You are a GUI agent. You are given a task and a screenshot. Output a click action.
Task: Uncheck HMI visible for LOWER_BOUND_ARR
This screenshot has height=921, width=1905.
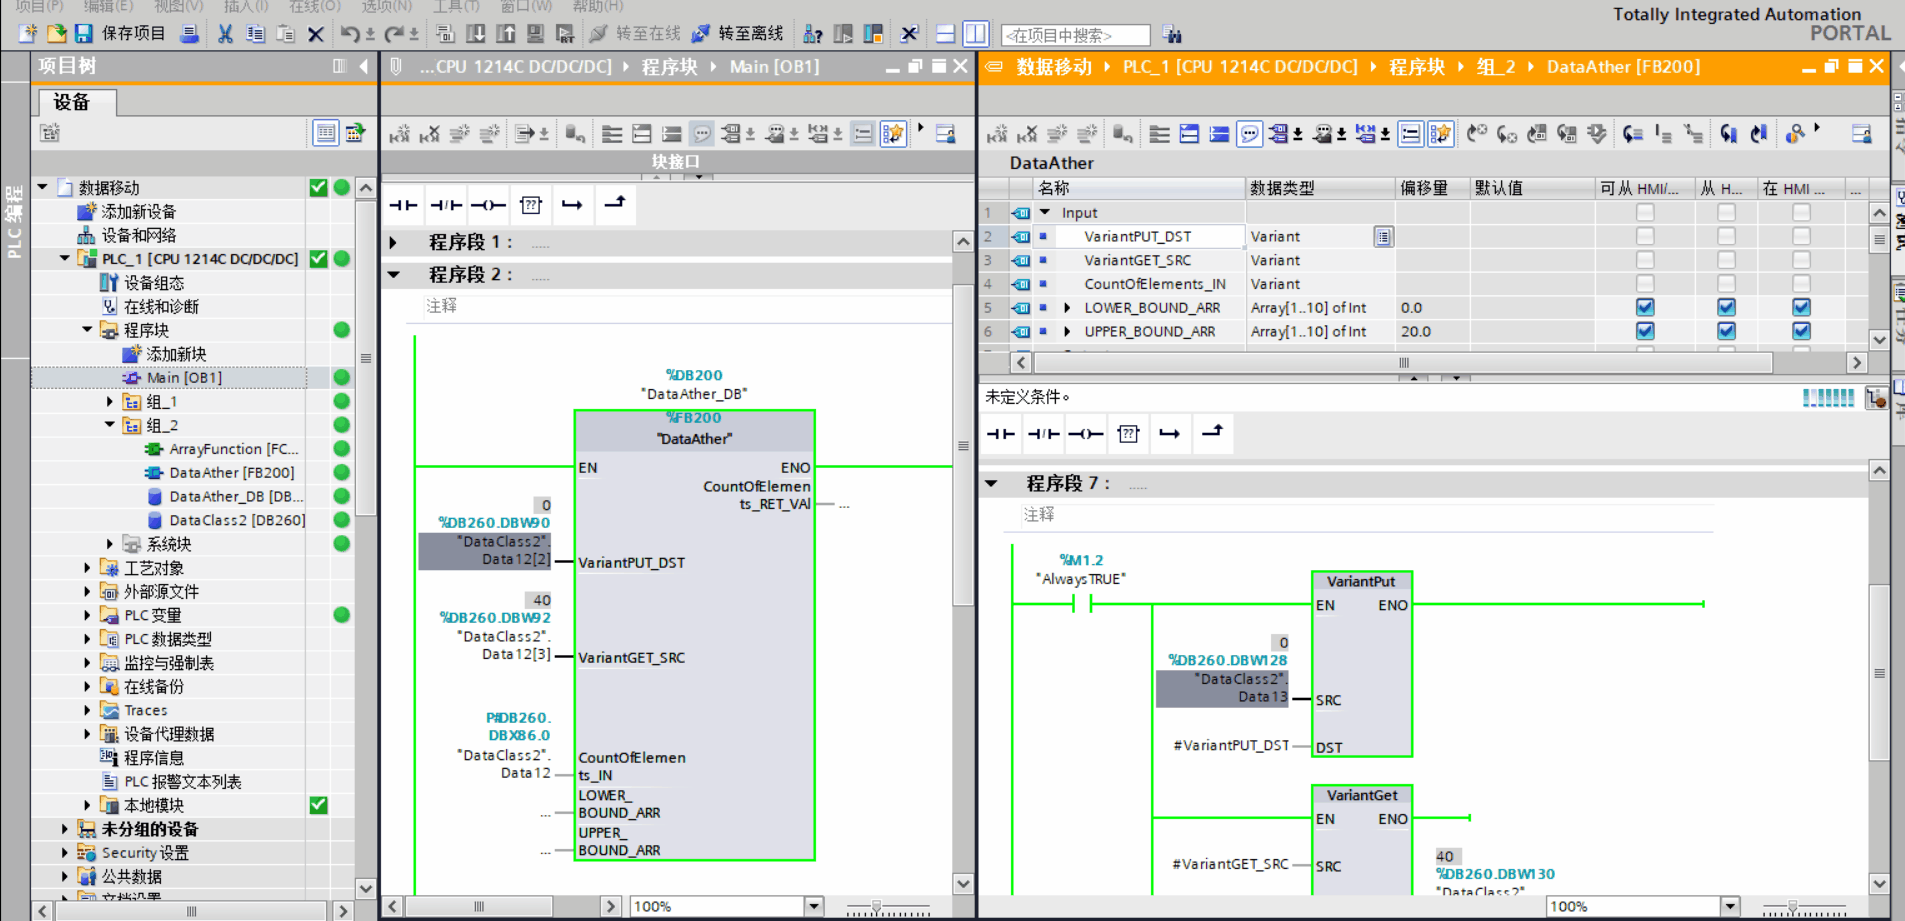1801,307
